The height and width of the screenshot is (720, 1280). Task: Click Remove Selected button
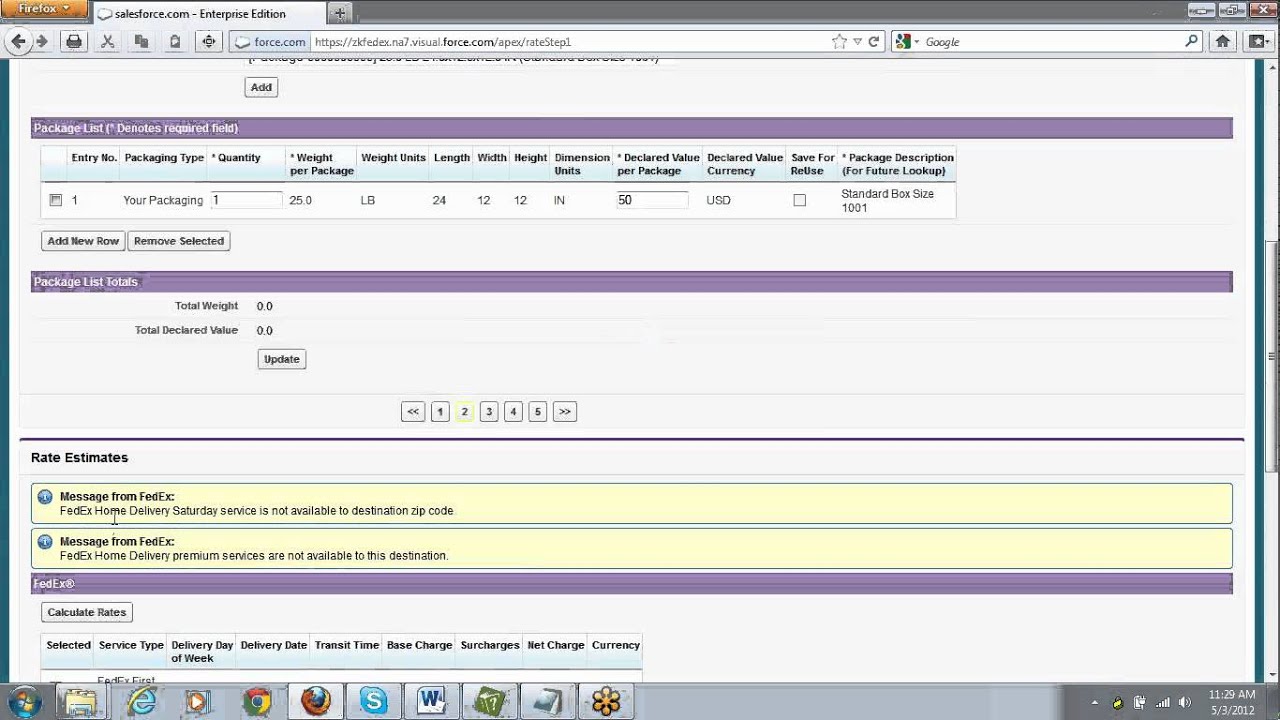click(x=179, y=241)
